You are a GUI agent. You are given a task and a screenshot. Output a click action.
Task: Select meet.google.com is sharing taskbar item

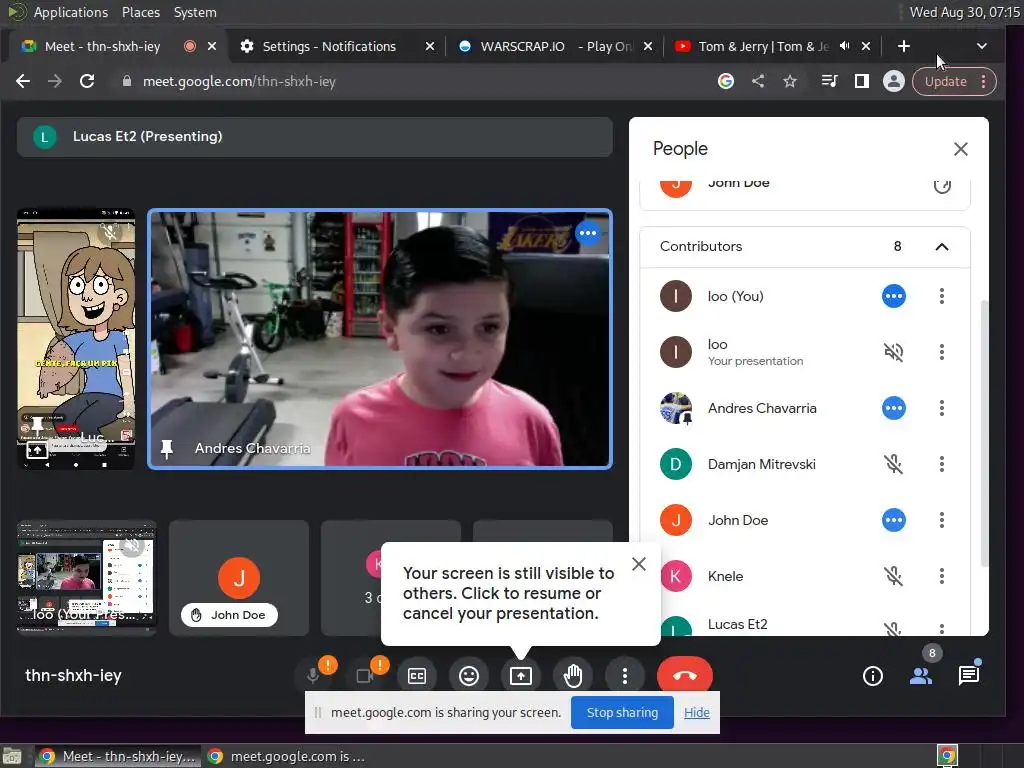tap(286, 756)
